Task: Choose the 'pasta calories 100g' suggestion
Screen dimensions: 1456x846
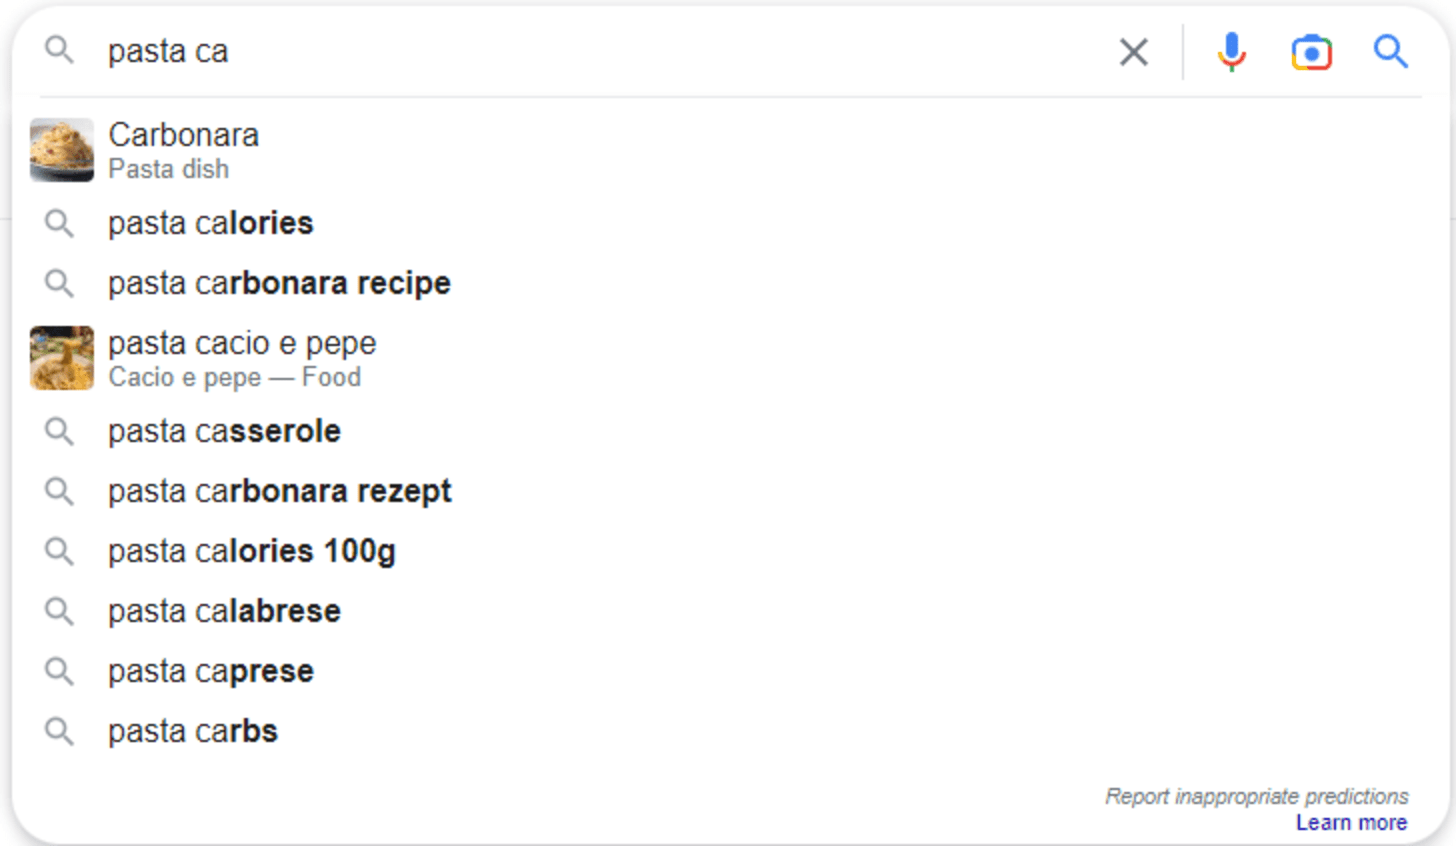Action: coord(251,551)
